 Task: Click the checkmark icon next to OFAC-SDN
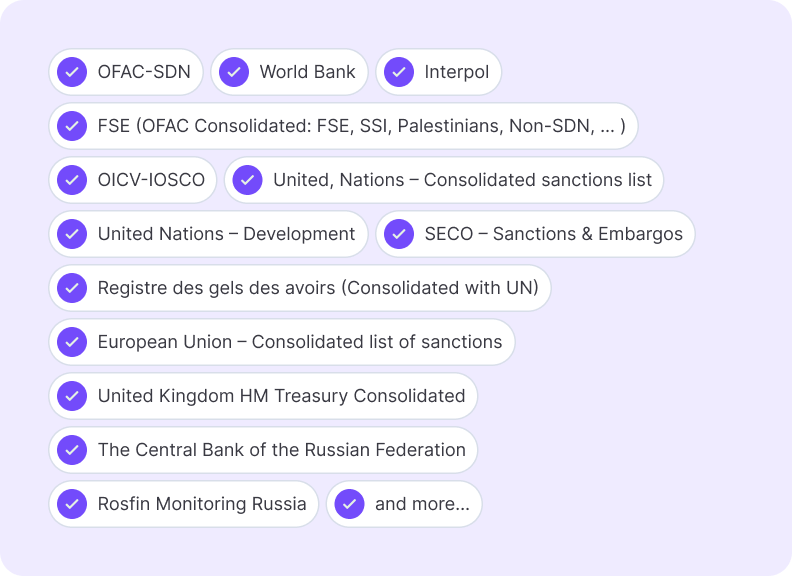72,72
